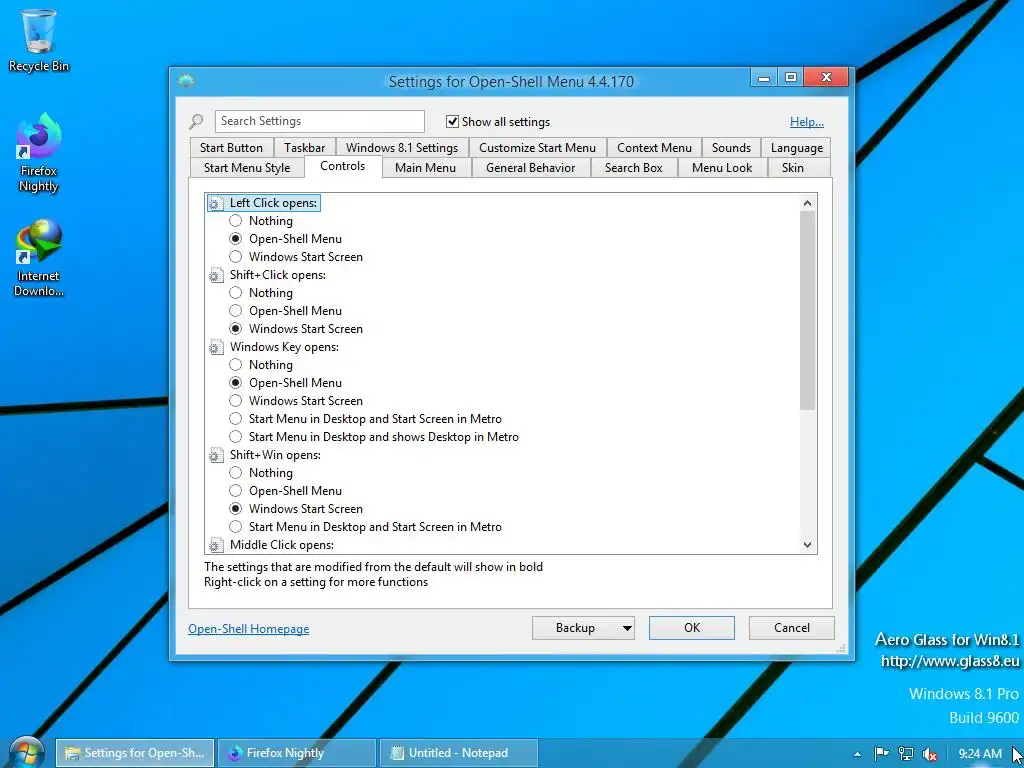The image size is (1024, 768).
Task: Switch to Untitled - Notepad taskbar button
Action: pyautogui.click(x=458, y=753)
